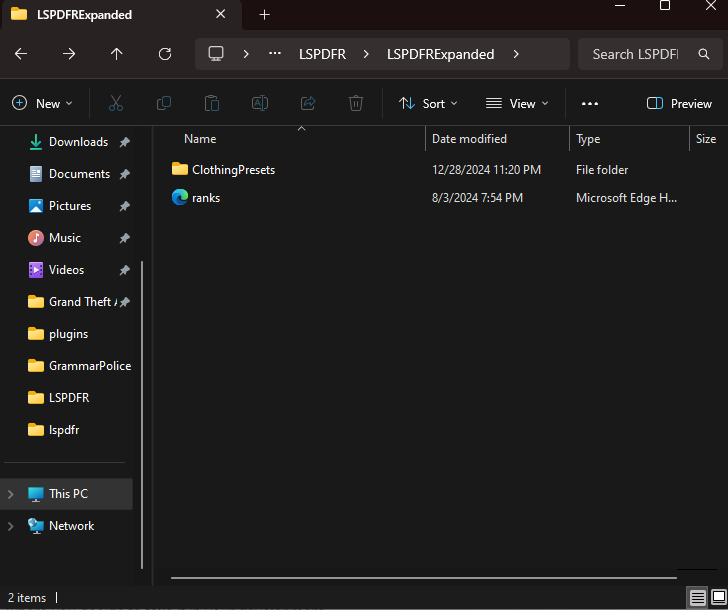Click the Copy icon
The width and height of the screenshot is (728, 610).
pyautogui.click(x=164, y=103)
